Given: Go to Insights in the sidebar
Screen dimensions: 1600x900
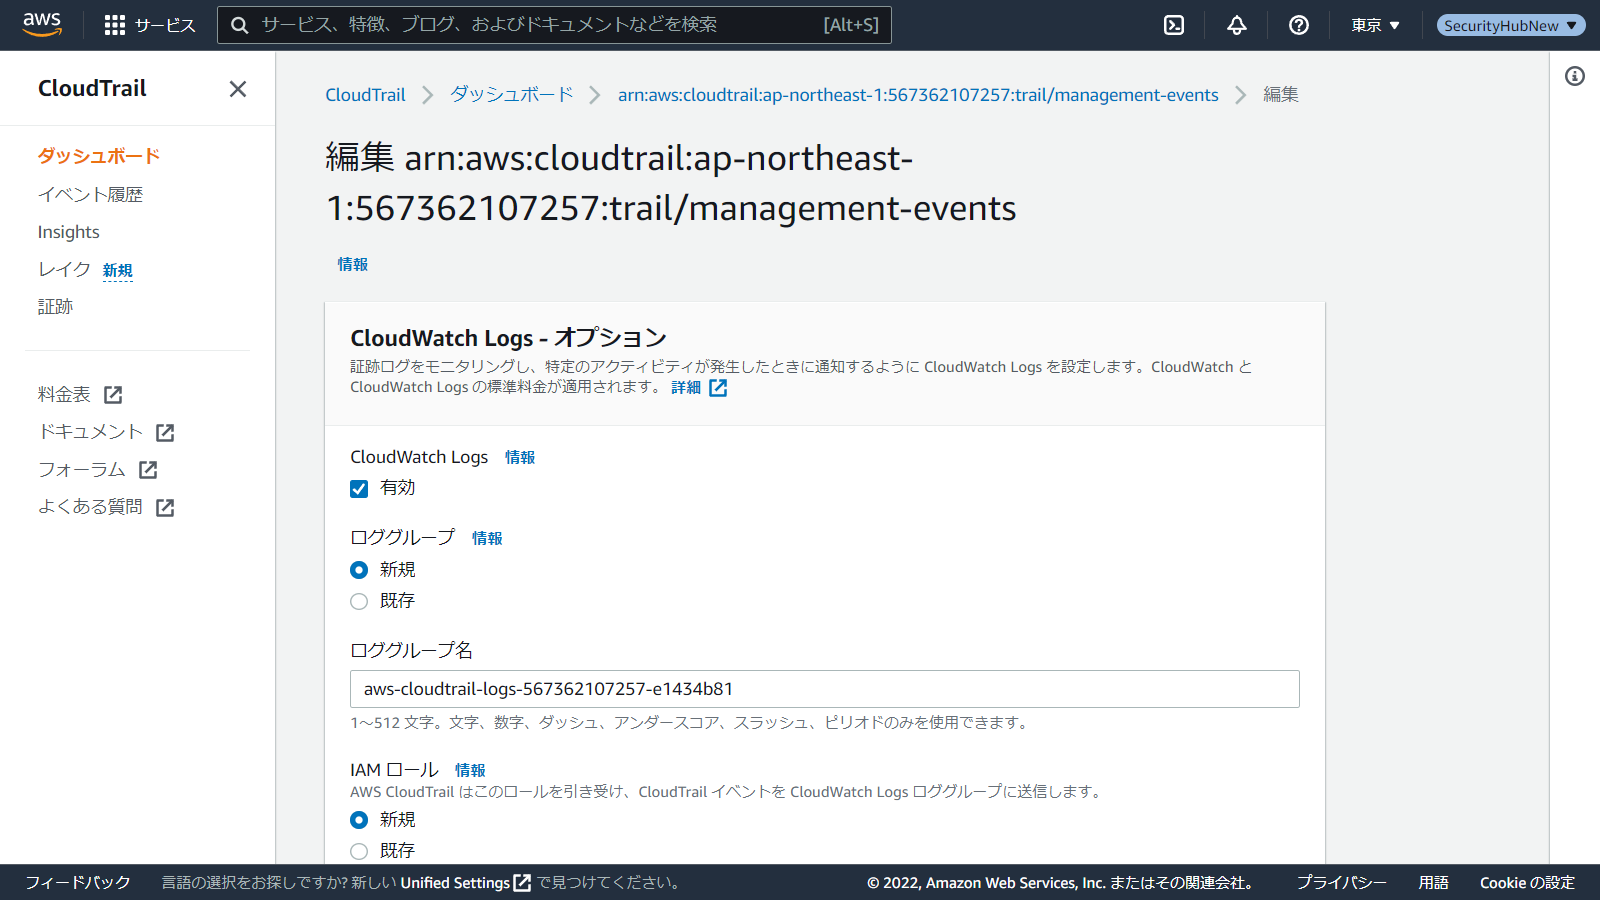Looking at the screenshot, I should click(x=68, y=232).
